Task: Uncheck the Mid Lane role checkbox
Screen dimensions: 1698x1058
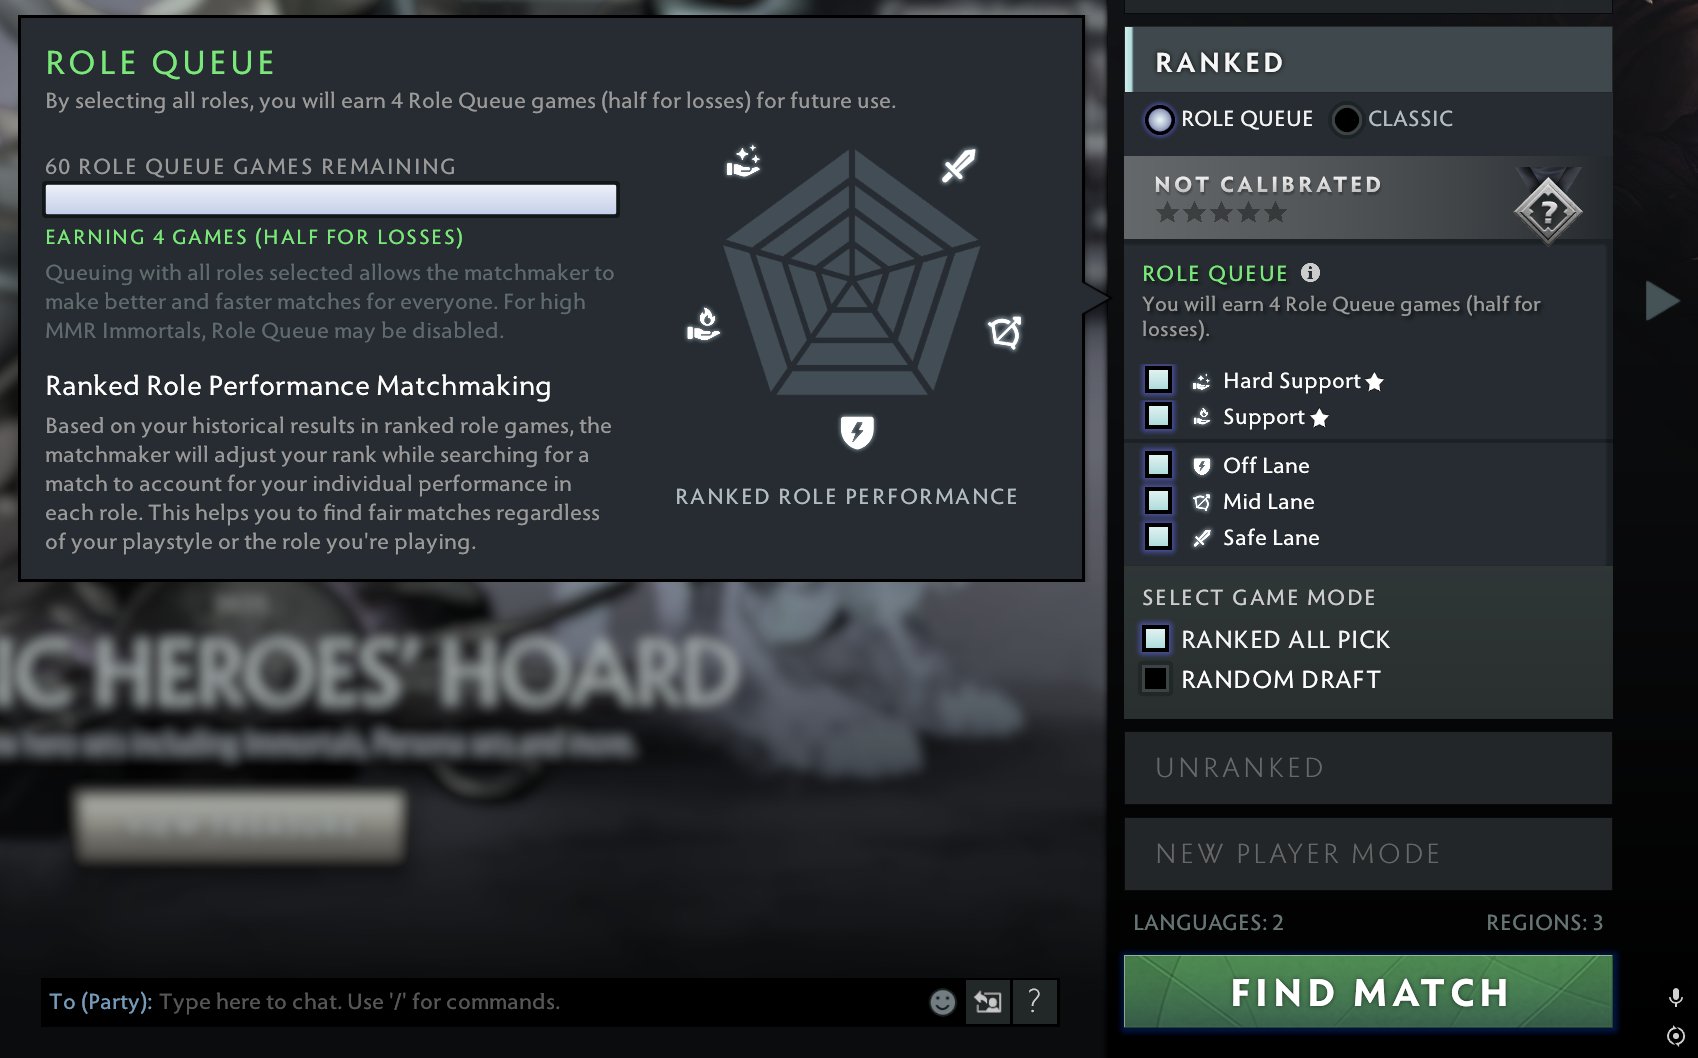Action: 1158,500
